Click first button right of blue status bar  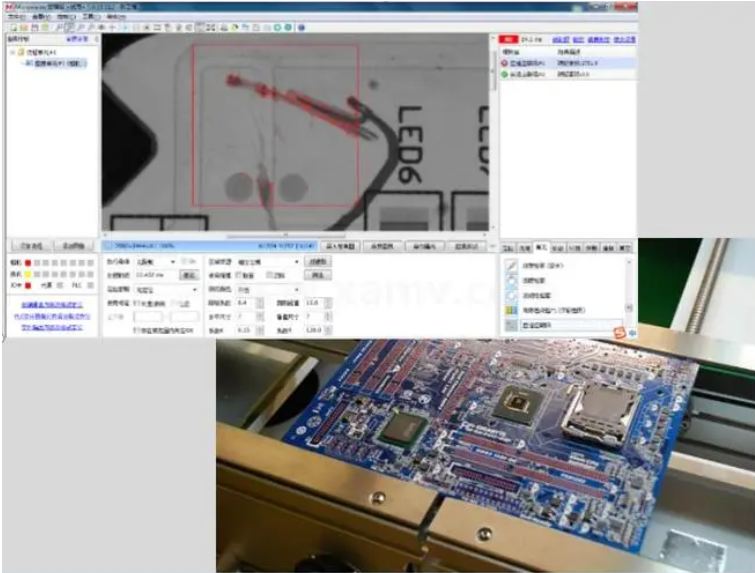coord(340,246)
